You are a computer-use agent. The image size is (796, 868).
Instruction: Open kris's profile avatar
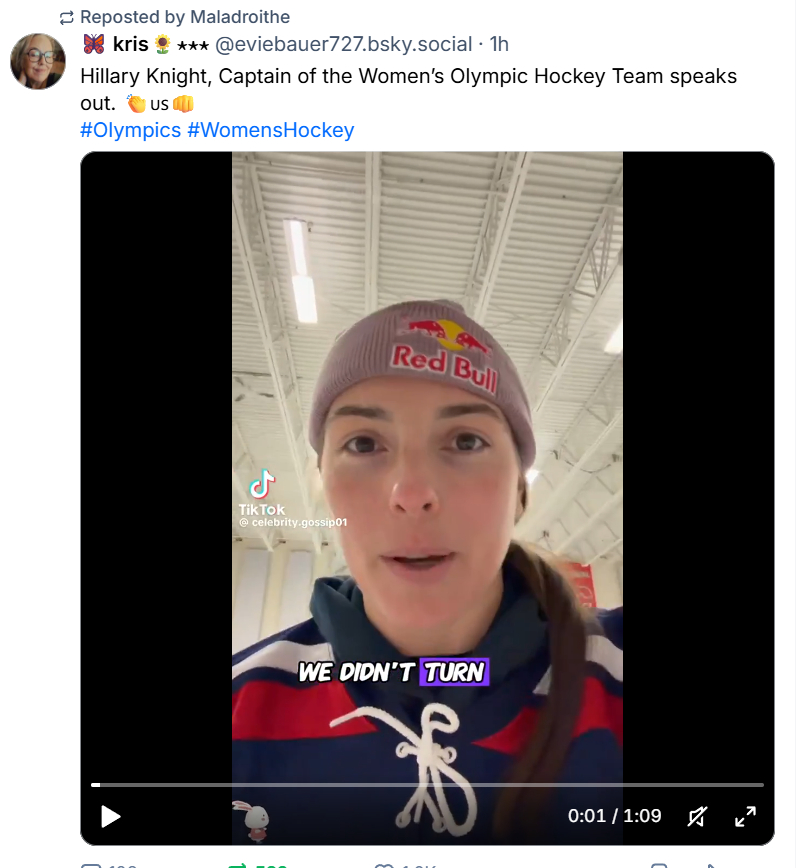pos(38,60)
